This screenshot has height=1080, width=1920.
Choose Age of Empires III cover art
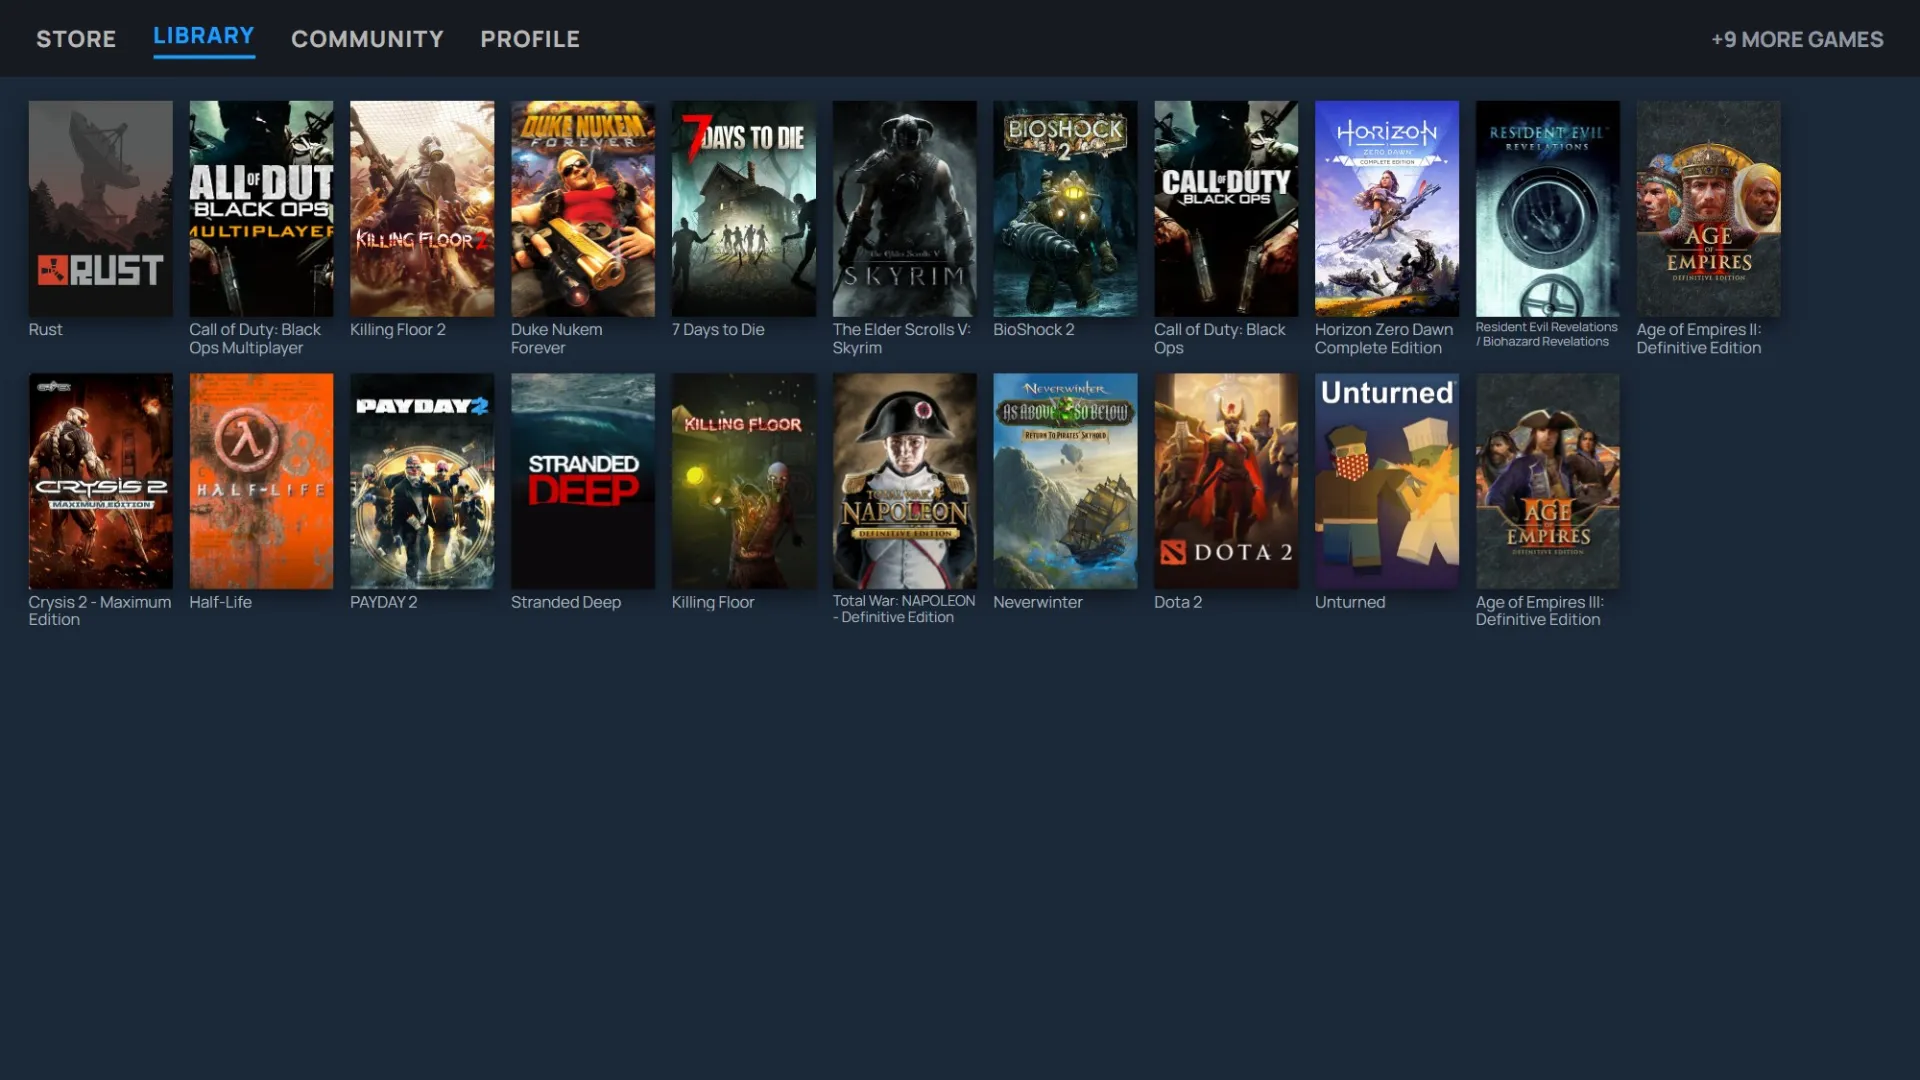click(1548, 481)
